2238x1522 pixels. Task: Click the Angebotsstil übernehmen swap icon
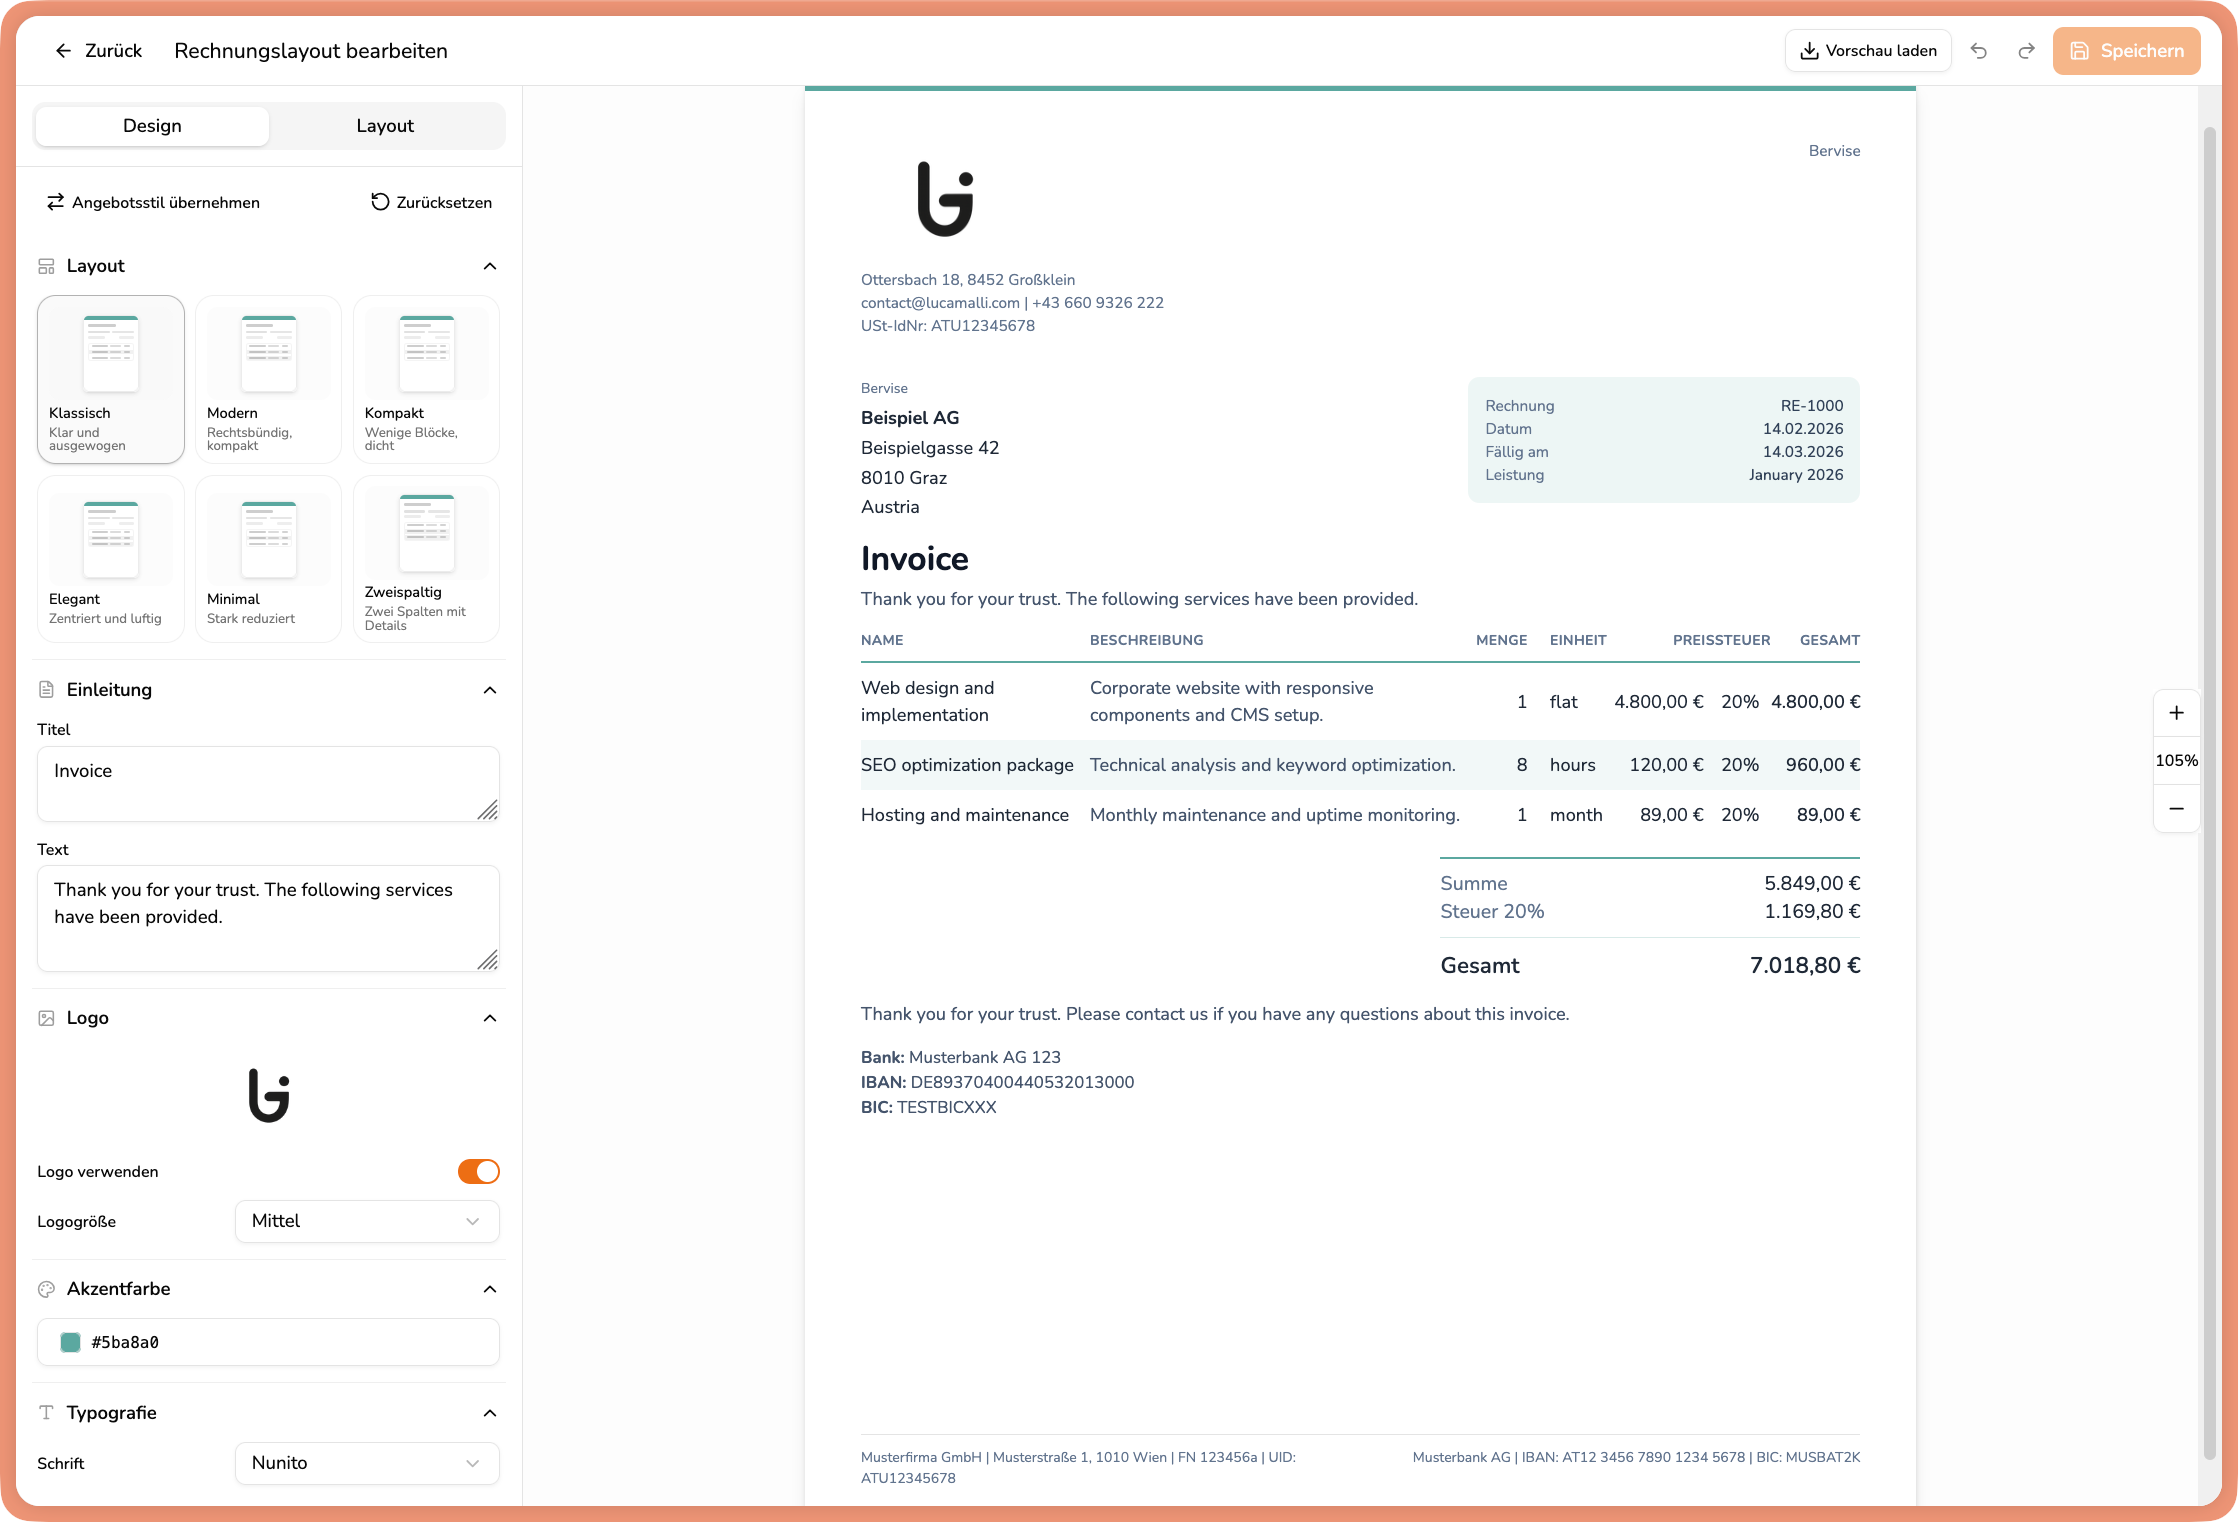click(56, 202)
